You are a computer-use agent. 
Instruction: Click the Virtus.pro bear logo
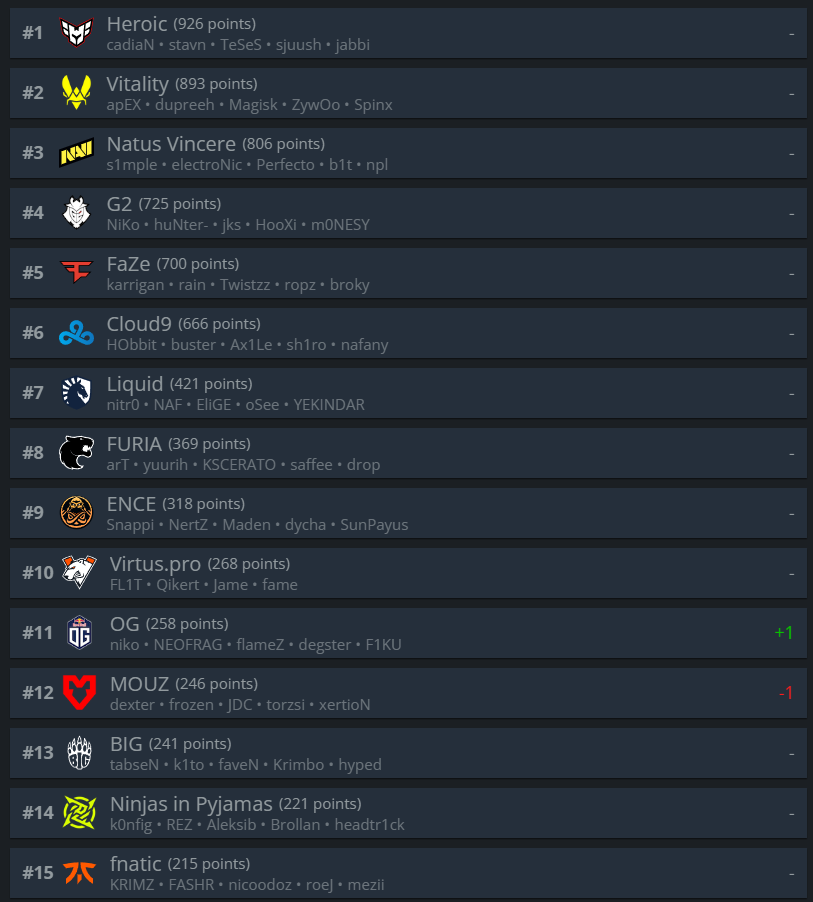tap(79, 572)
